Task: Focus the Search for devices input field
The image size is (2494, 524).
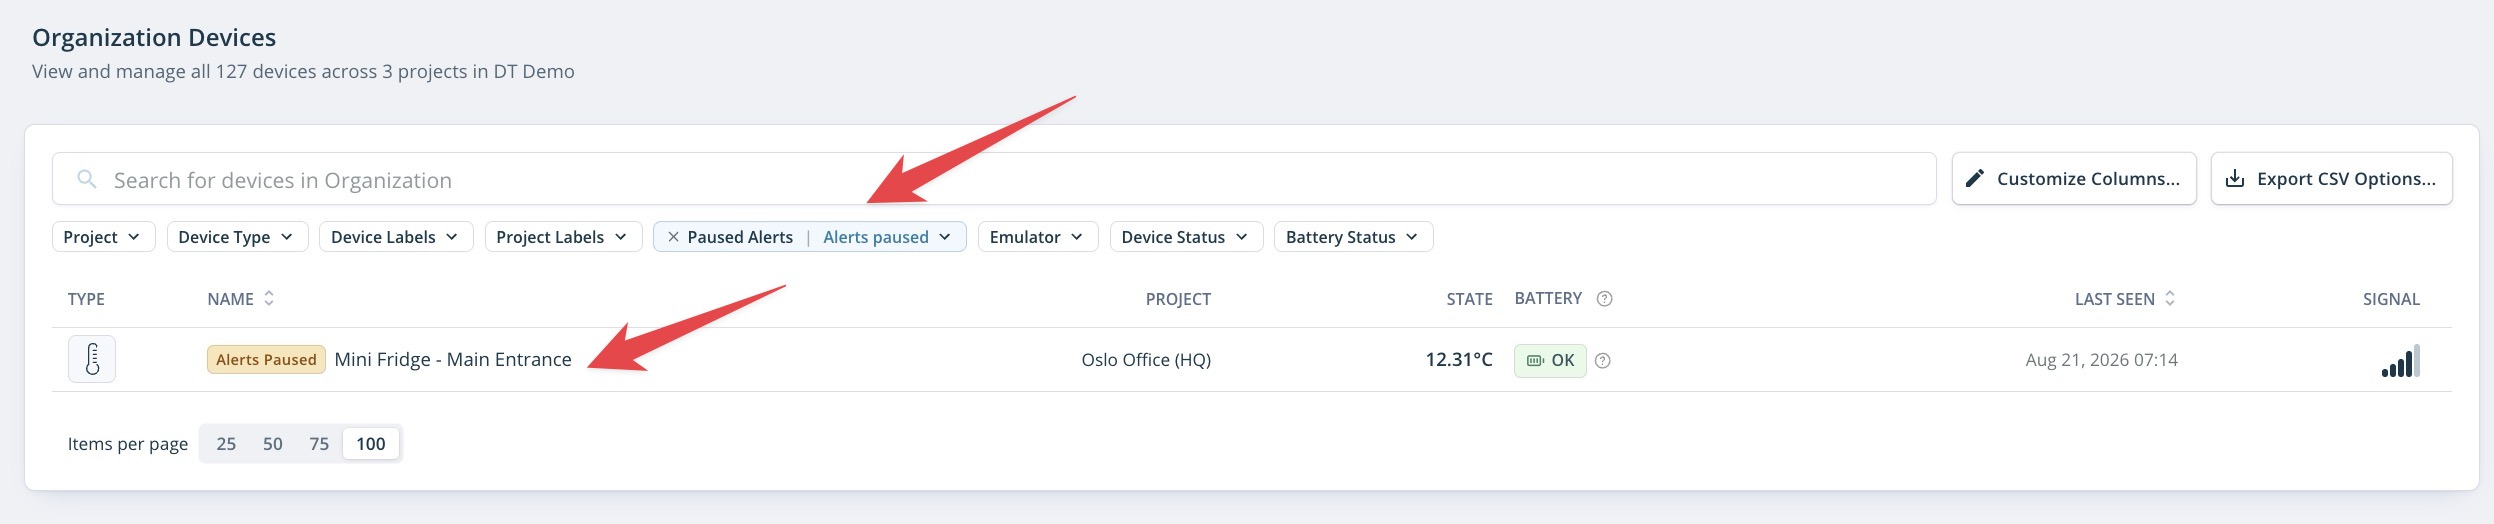Action: pyautogui.click(x=994, y=179)
